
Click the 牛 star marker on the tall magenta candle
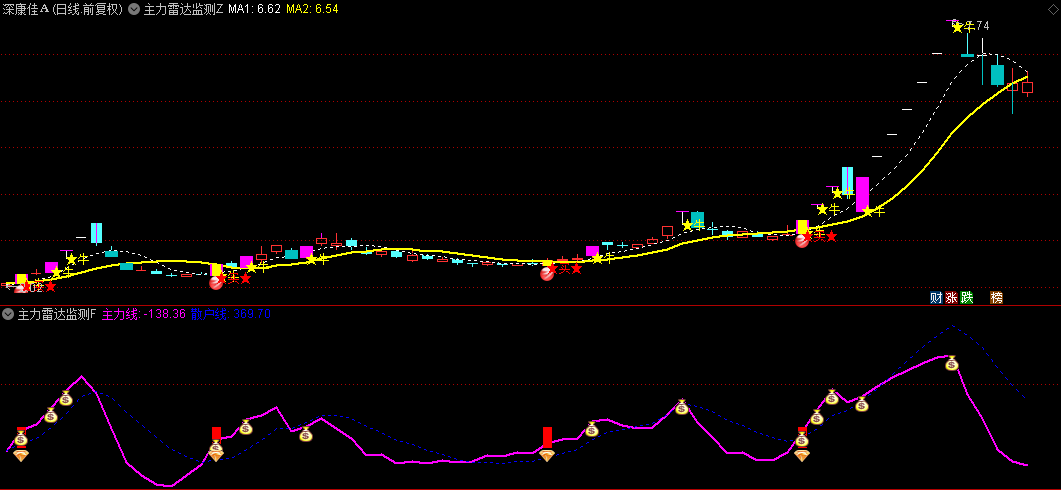[x=873, y=211]
